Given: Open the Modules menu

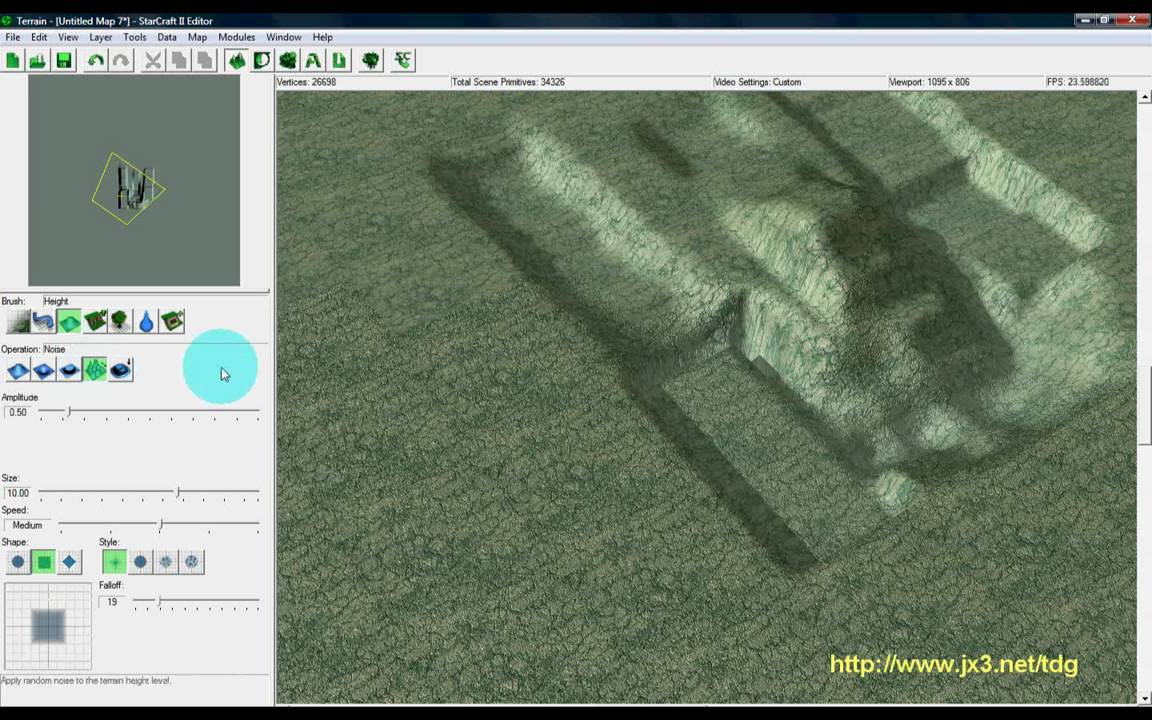Looking at the screenshot, I should (x=237, y=37).
